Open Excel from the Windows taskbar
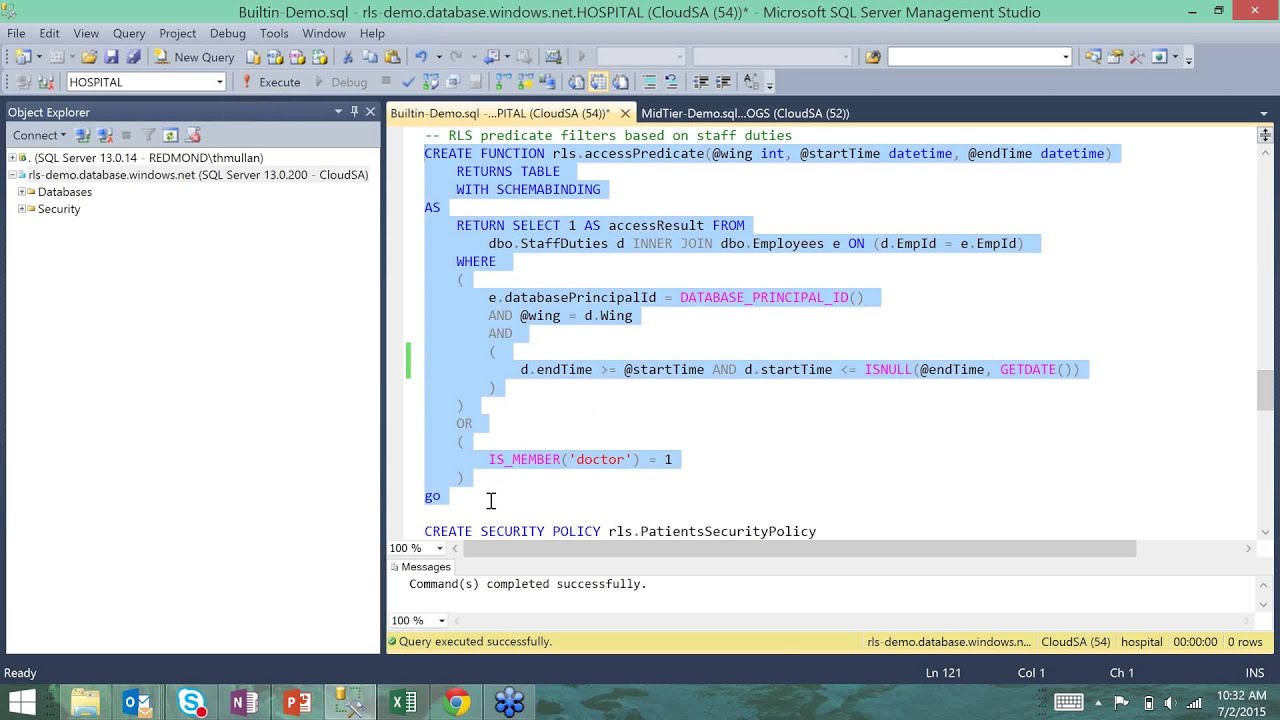The image size is (1280, 720). click(x=404, y=703)
